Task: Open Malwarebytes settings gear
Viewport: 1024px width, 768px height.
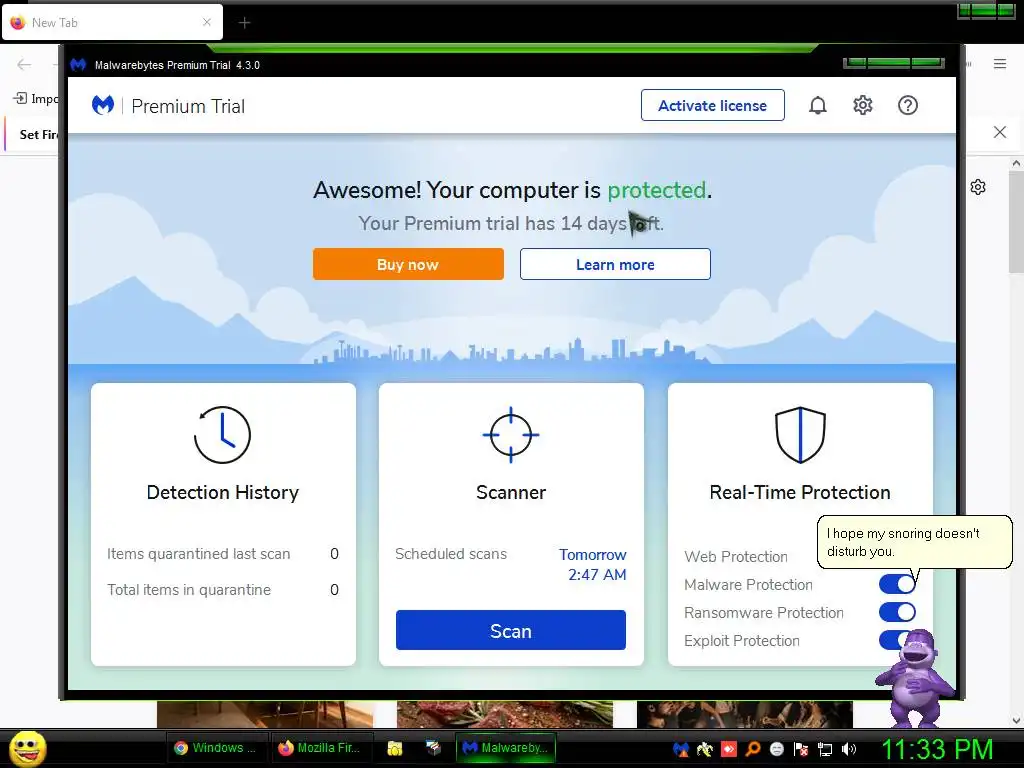Action: click(x=863, y=105)
